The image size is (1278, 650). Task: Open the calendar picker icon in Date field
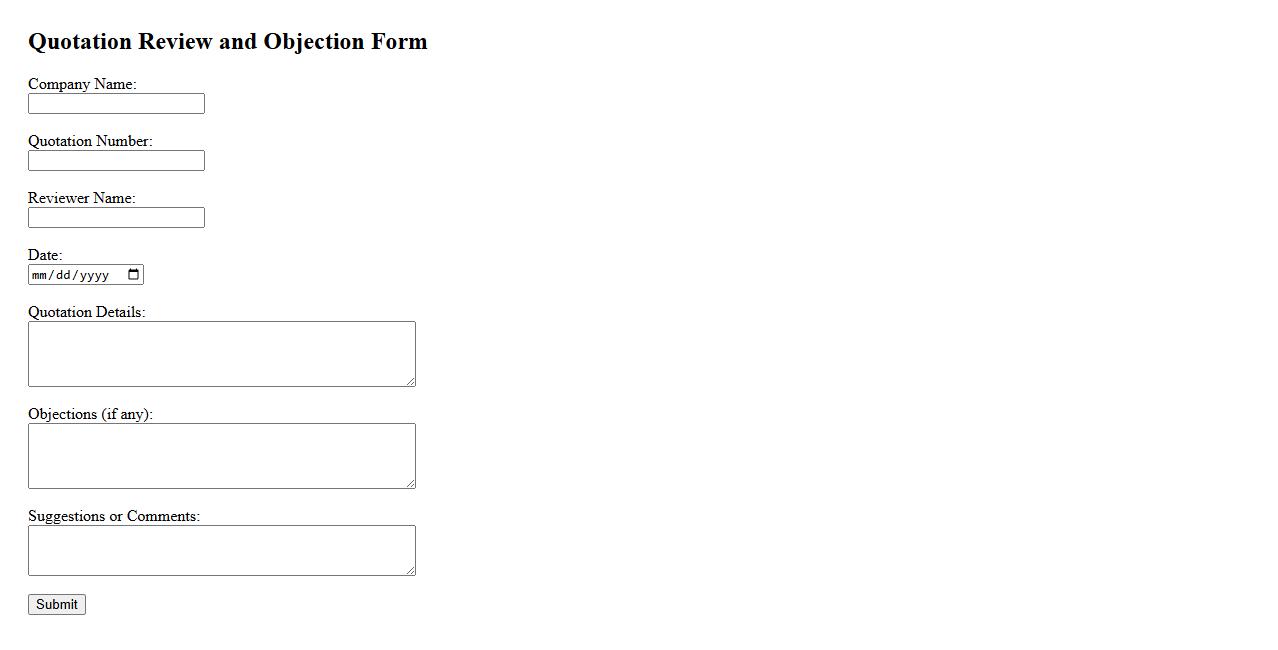coord(134,275)
